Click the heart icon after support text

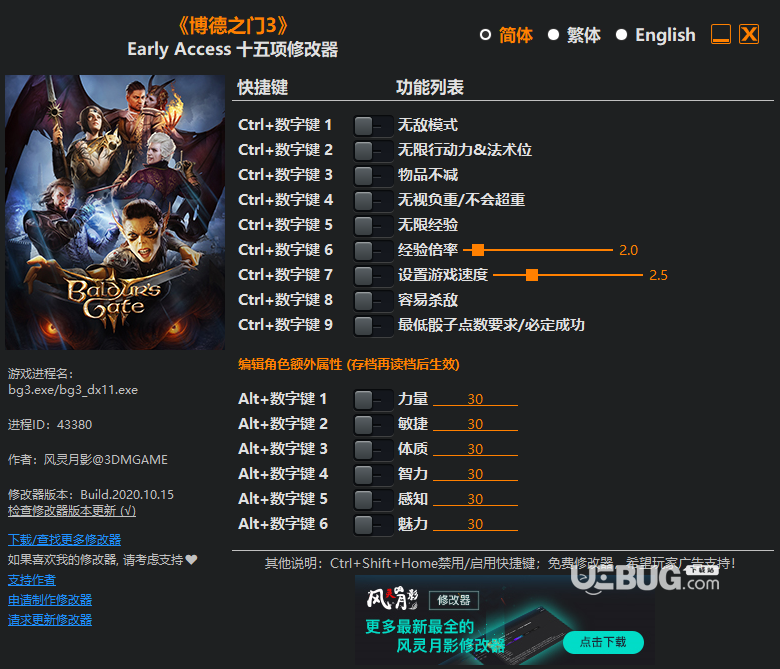point(192,560)
